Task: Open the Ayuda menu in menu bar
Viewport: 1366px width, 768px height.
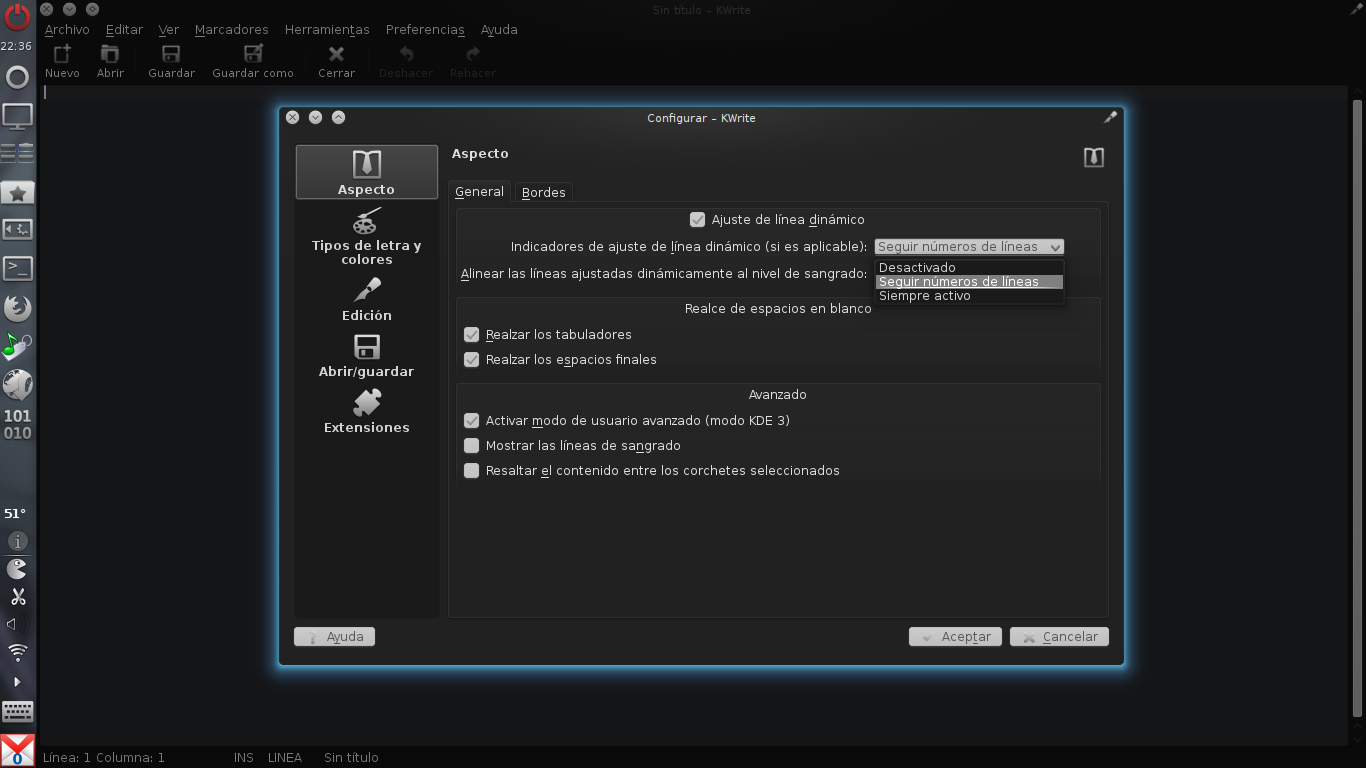Action: [x=499, y=29]
